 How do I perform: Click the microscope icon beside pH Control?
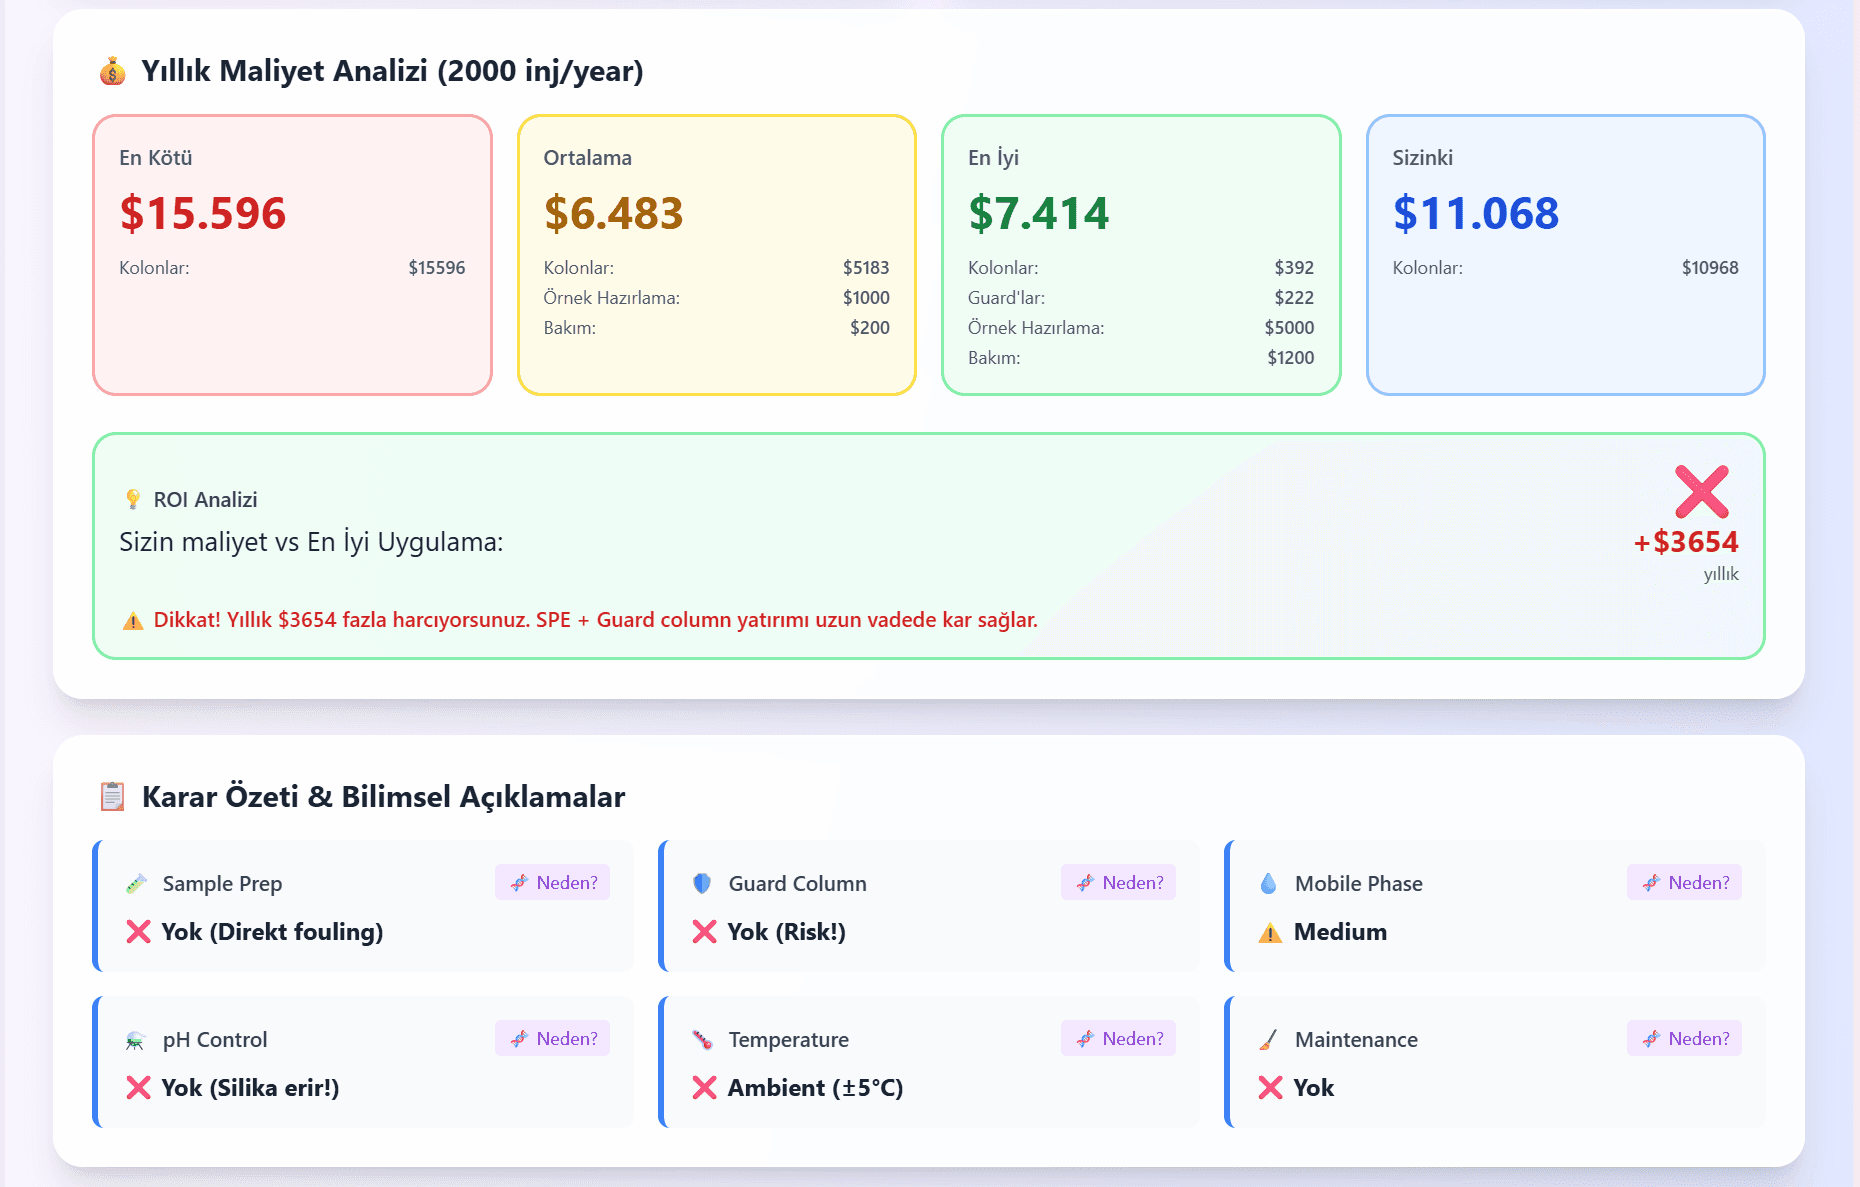[x=136, y=1040]
